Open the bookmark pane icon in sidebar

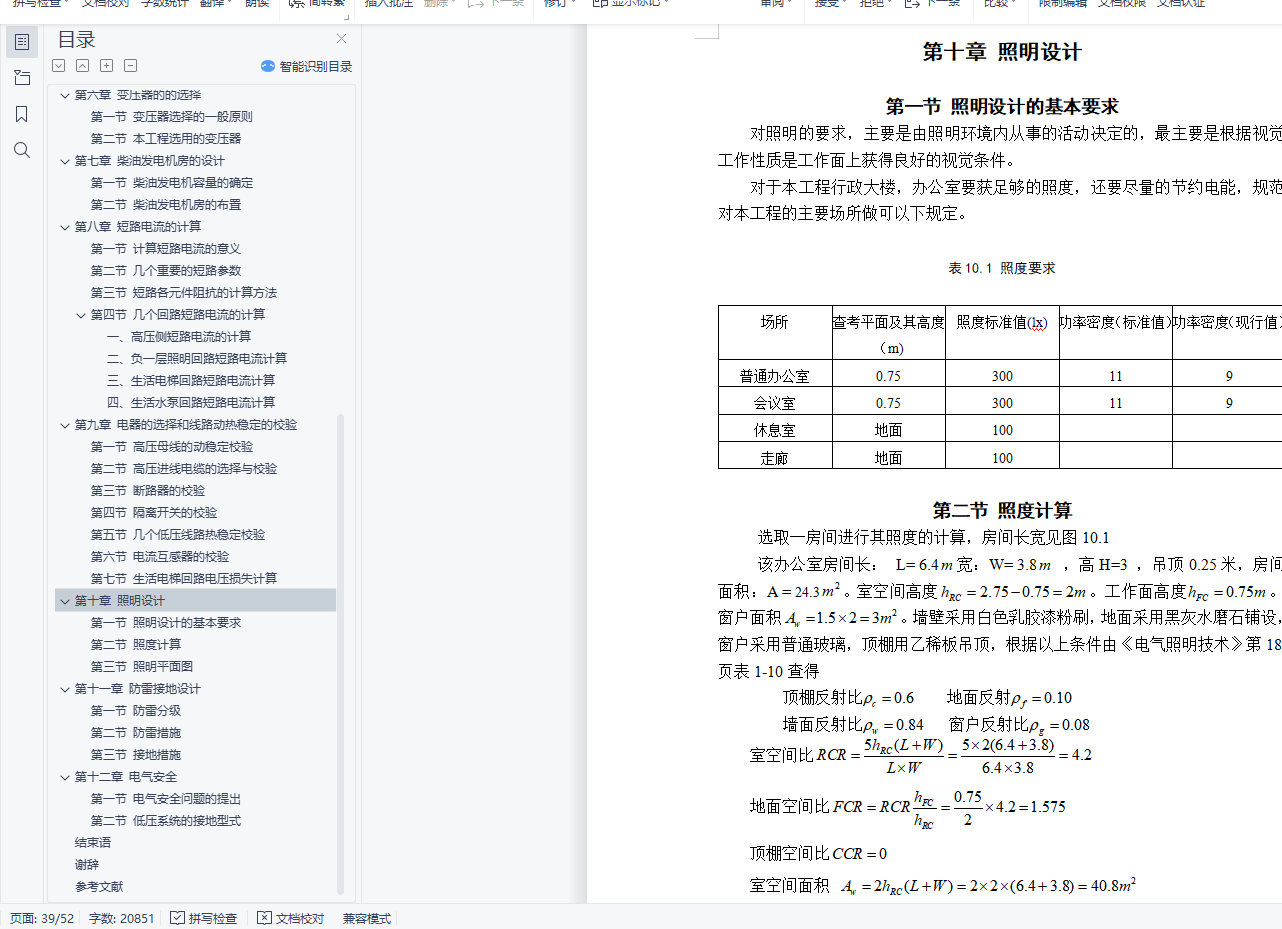click(x=22, y=114)
